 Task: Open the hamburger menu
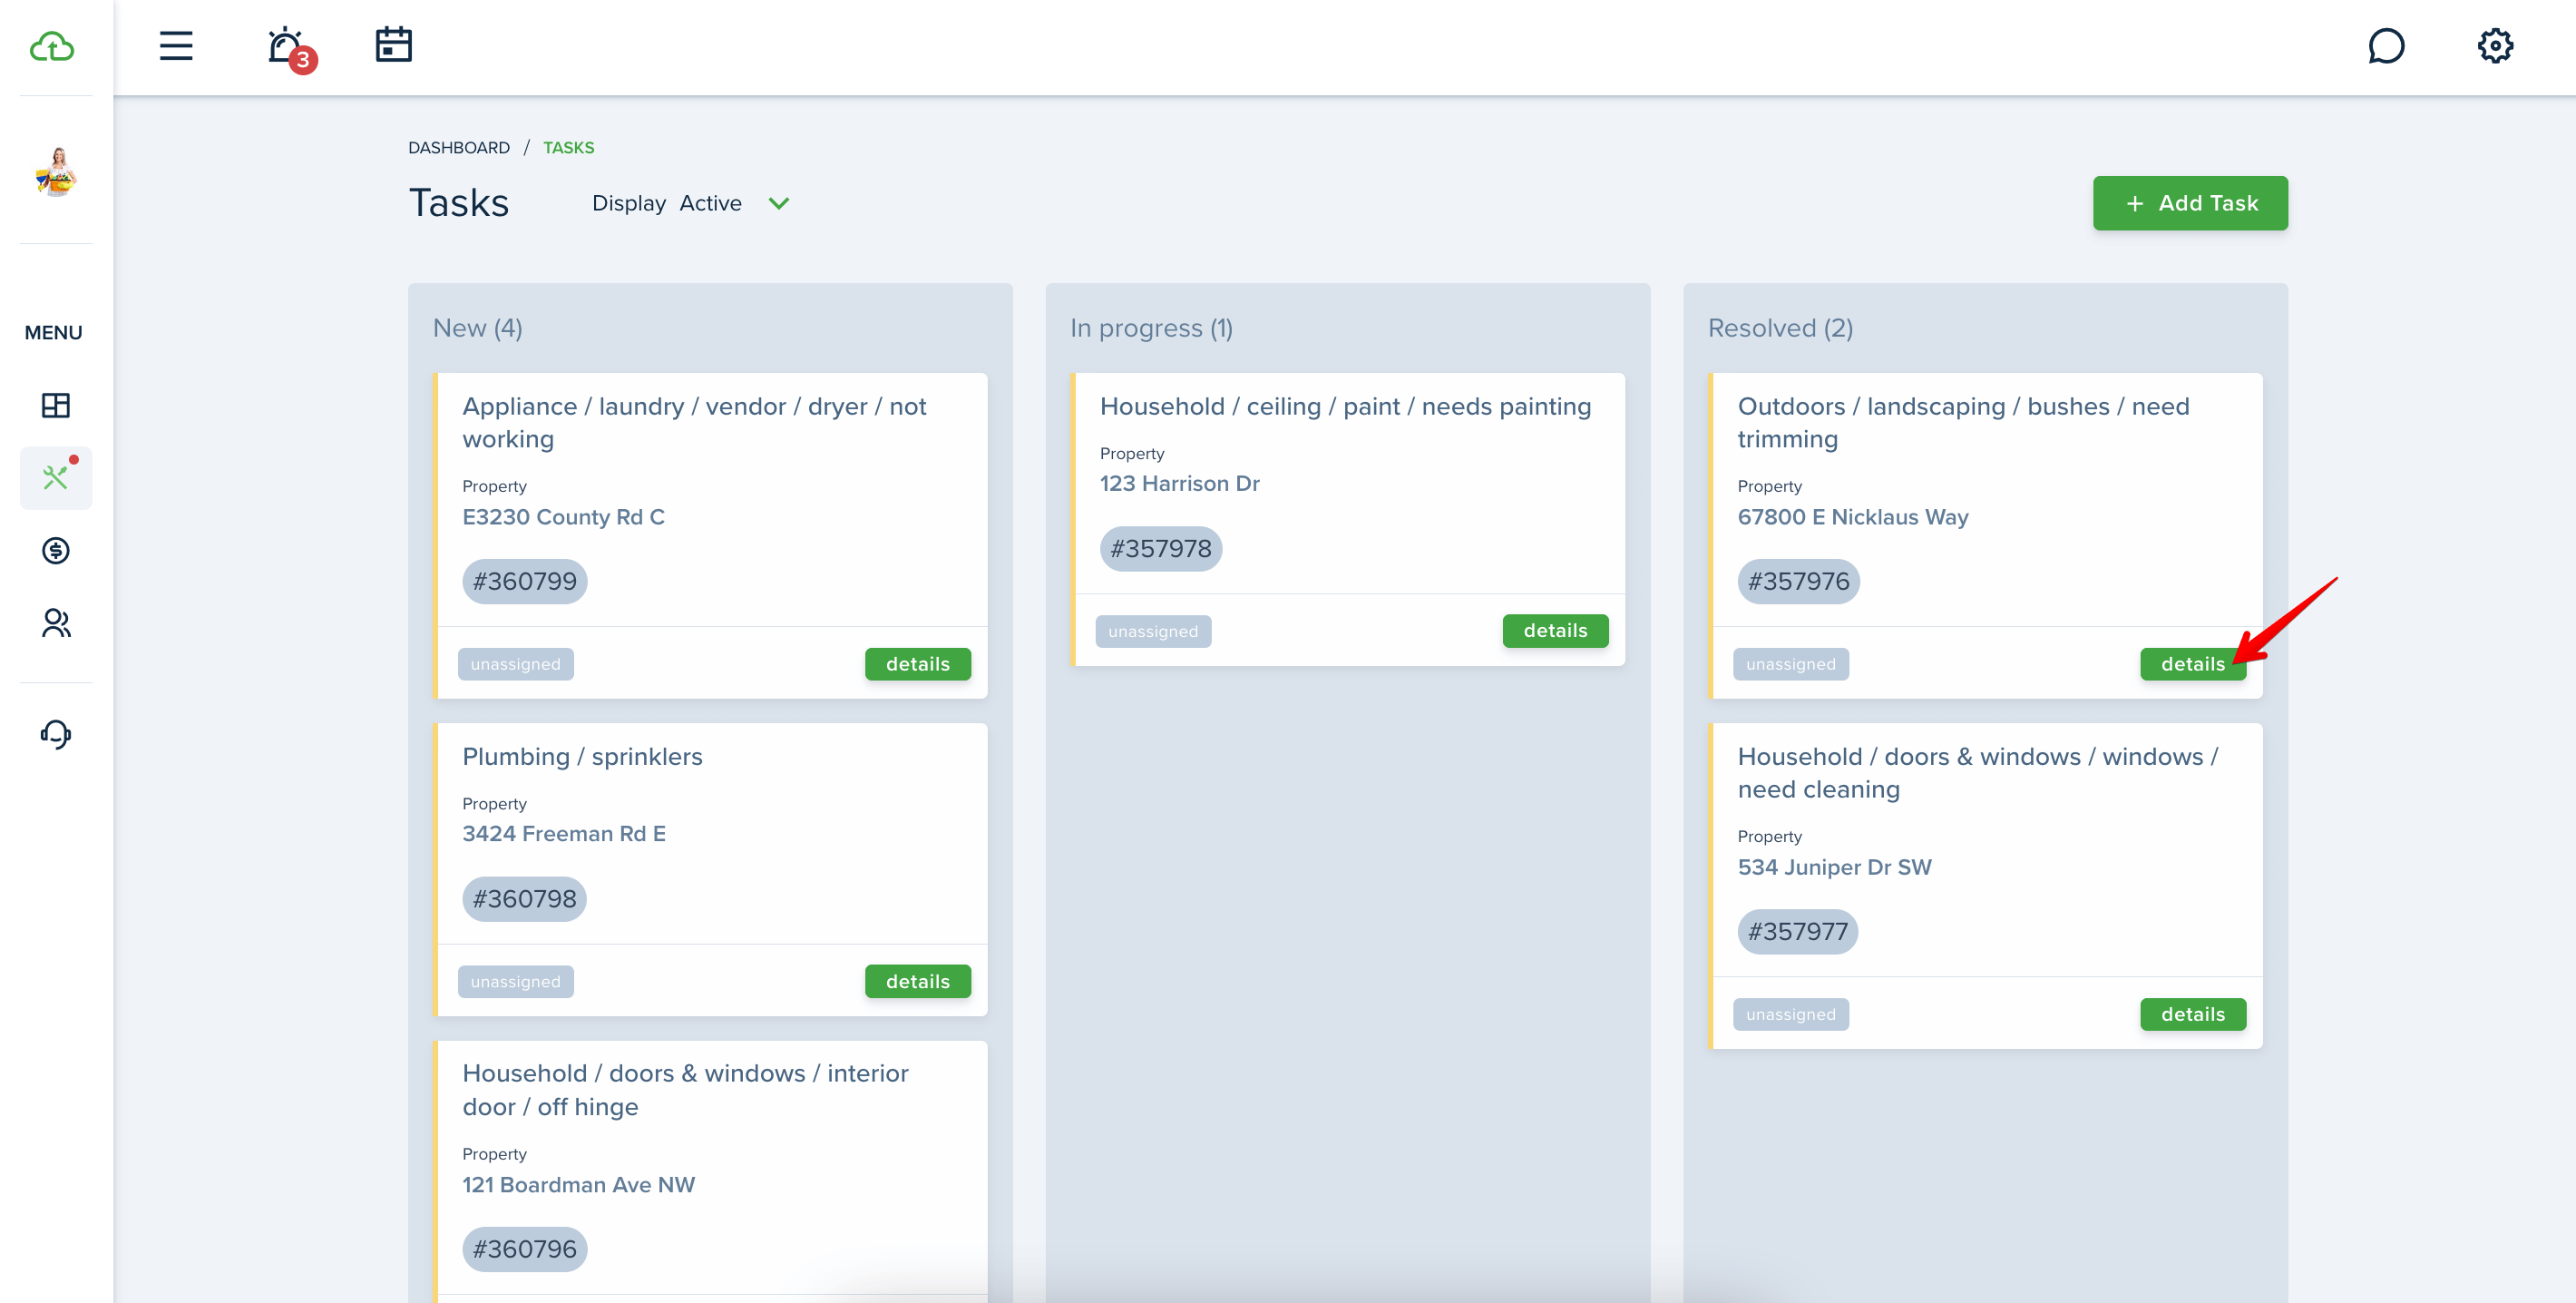point(176,46)
